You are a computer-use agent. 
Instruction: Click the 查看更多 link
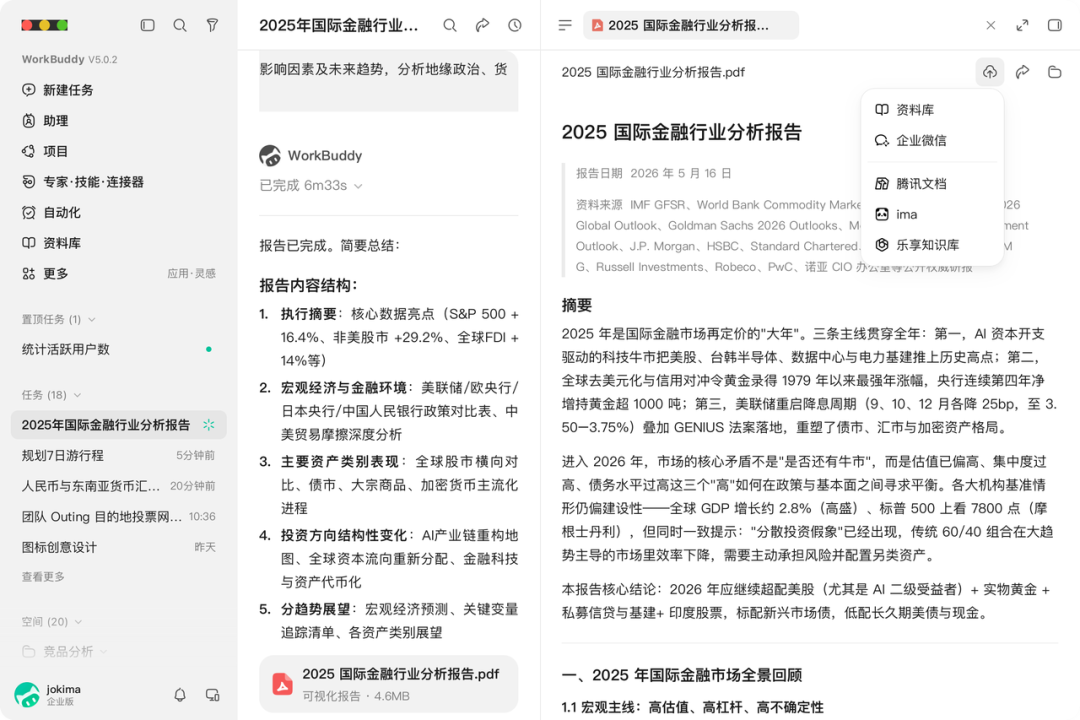click(x=43, y=577)
